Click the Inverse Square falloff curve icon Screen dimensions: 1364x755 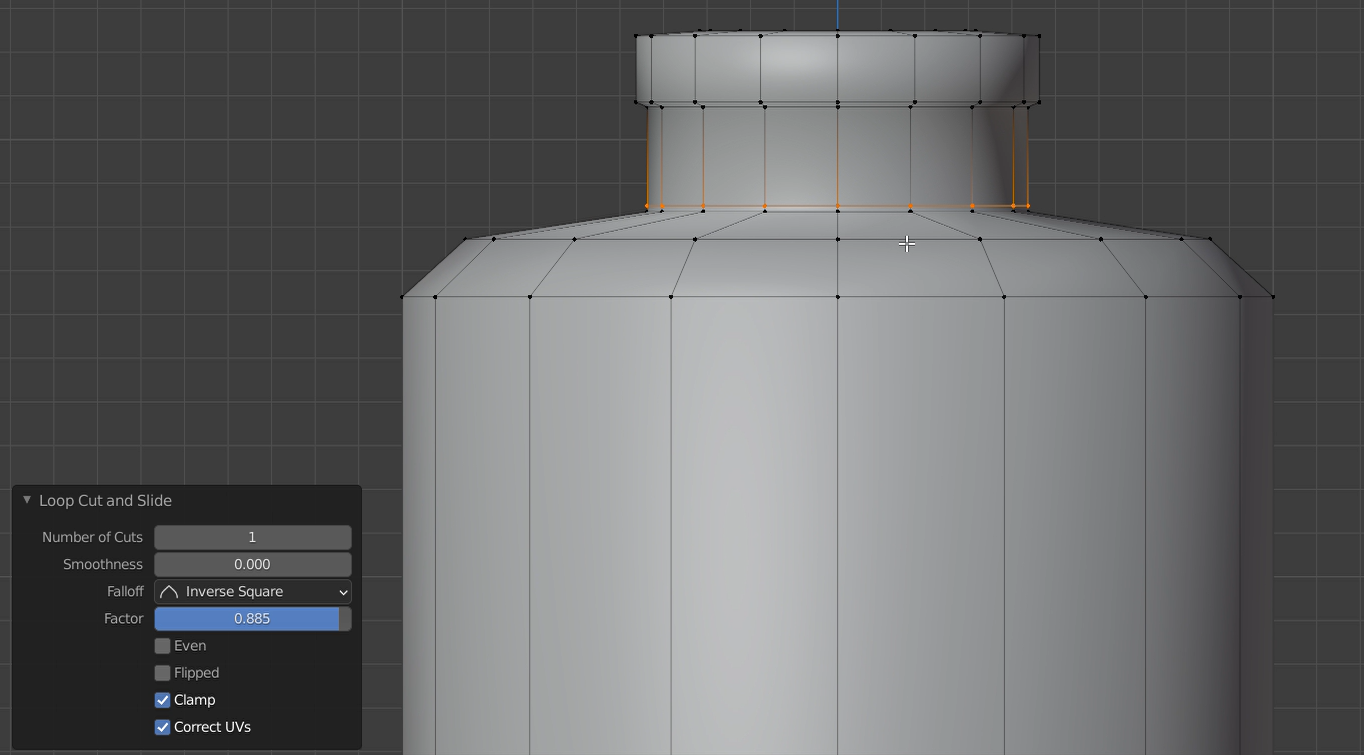pyautogui.click(x=169, y=592)
